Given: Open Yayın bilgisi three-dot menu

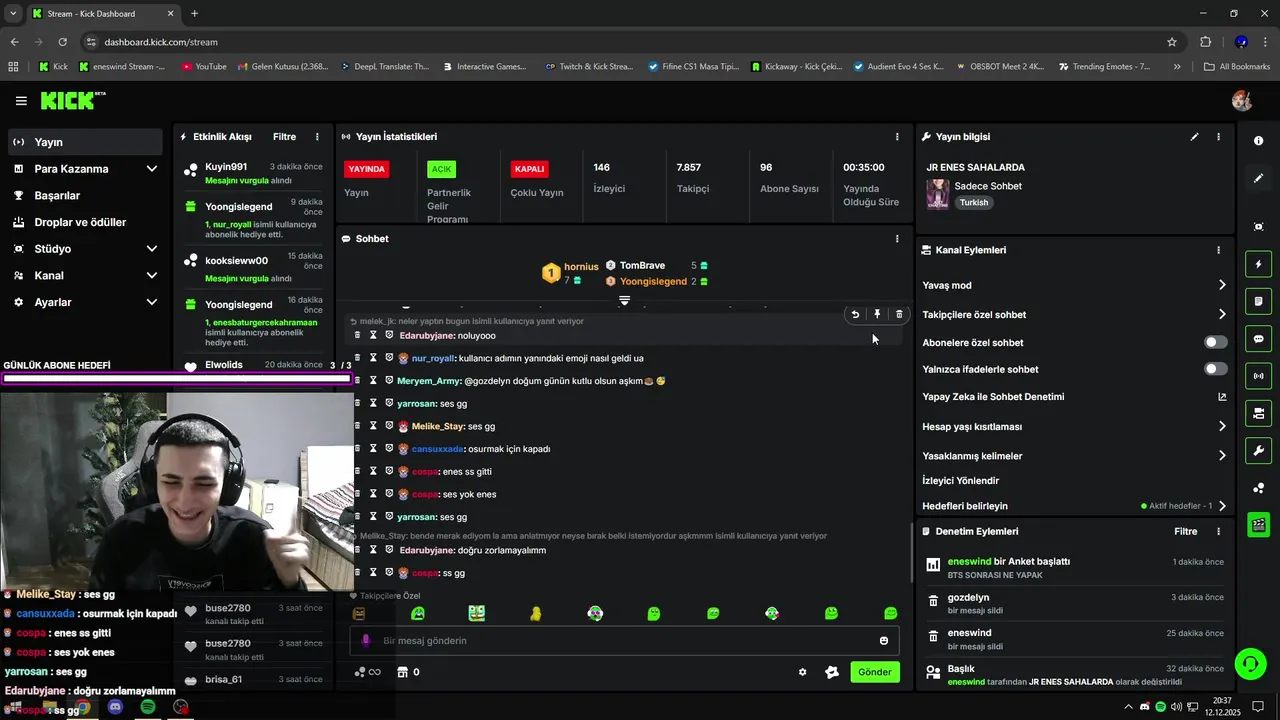Looking at the screenshot, I should tap(1218, 137).
